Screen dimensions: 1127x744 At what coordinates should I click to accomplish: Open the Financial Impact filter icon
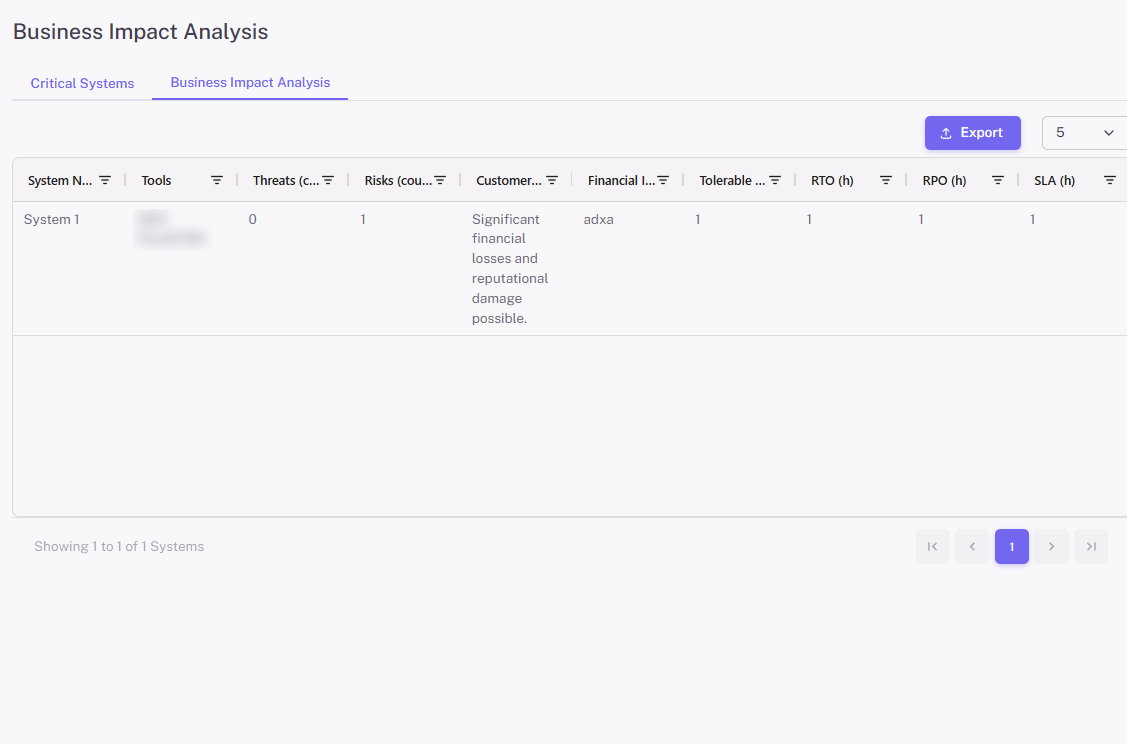pos(663,181)
